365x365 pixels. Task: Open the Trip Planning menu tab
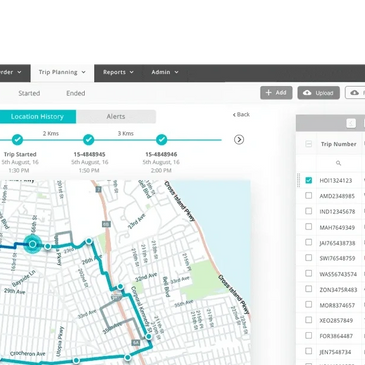click(x=62, y=72)
